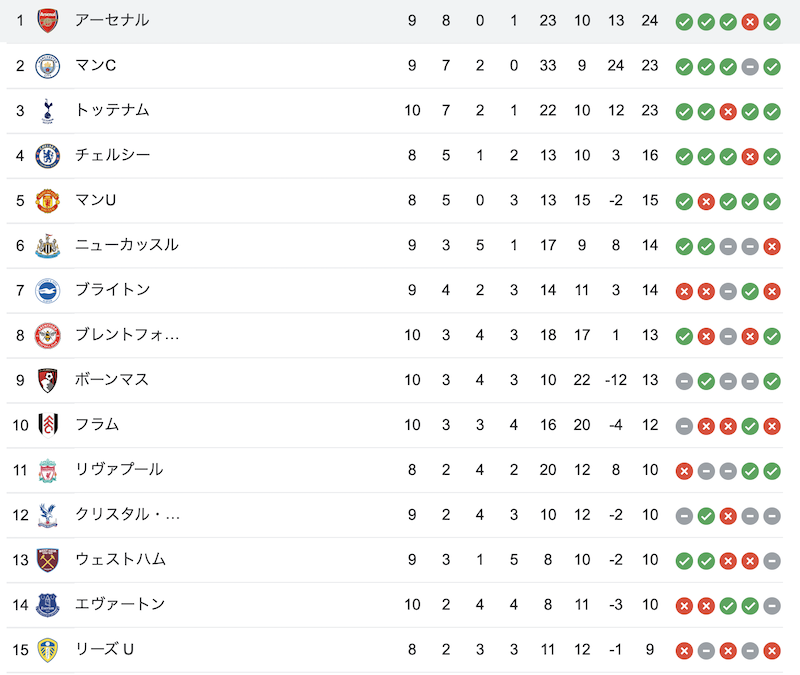This screenshot has height=675, width=800.
Task: Open the ニューカッスル team link
Action: 127,245
